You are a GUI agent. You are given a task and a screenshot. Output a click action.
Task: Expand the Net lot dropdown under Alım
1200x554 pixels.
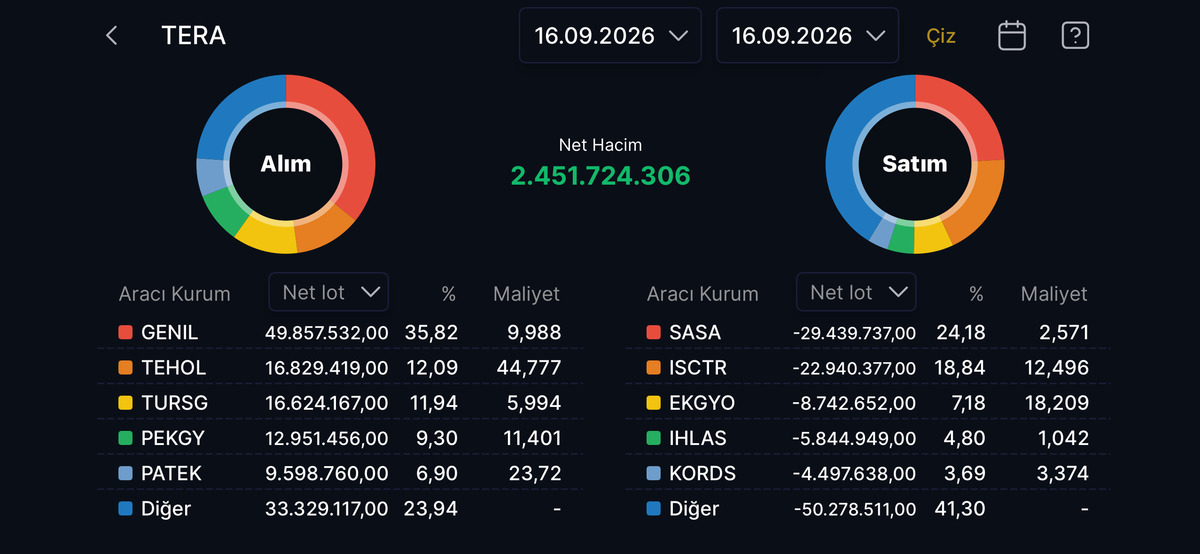329,292
